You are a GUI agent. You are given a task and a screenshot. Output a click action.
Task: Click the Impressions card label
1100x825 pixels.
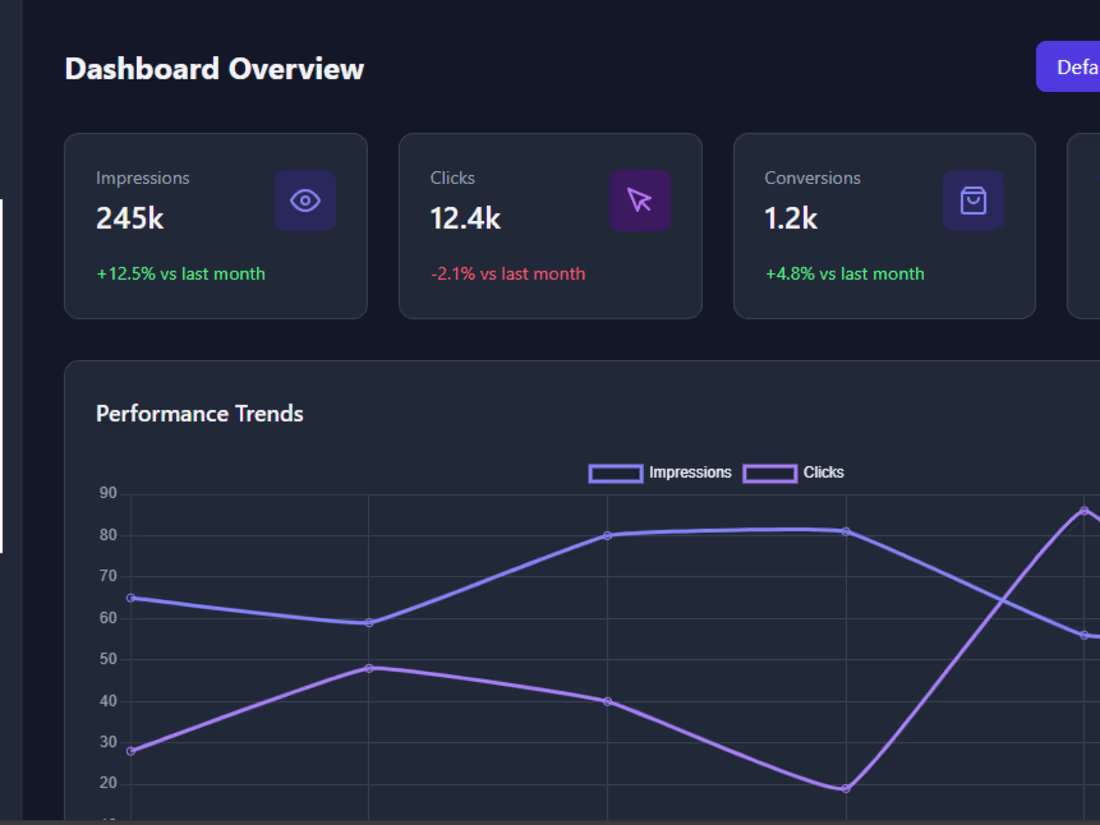coord(142,178)
